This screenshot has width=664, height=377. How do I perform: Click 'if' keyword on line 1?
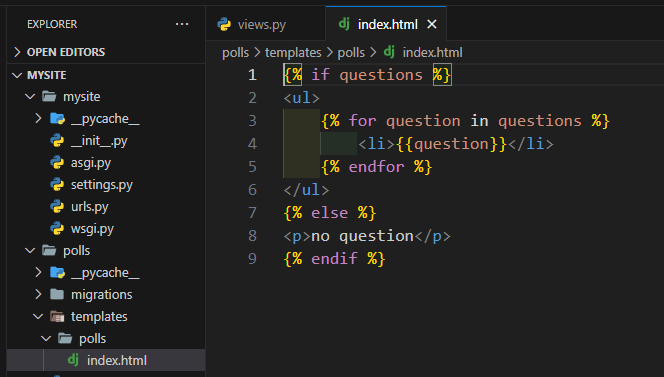[320, 75]
